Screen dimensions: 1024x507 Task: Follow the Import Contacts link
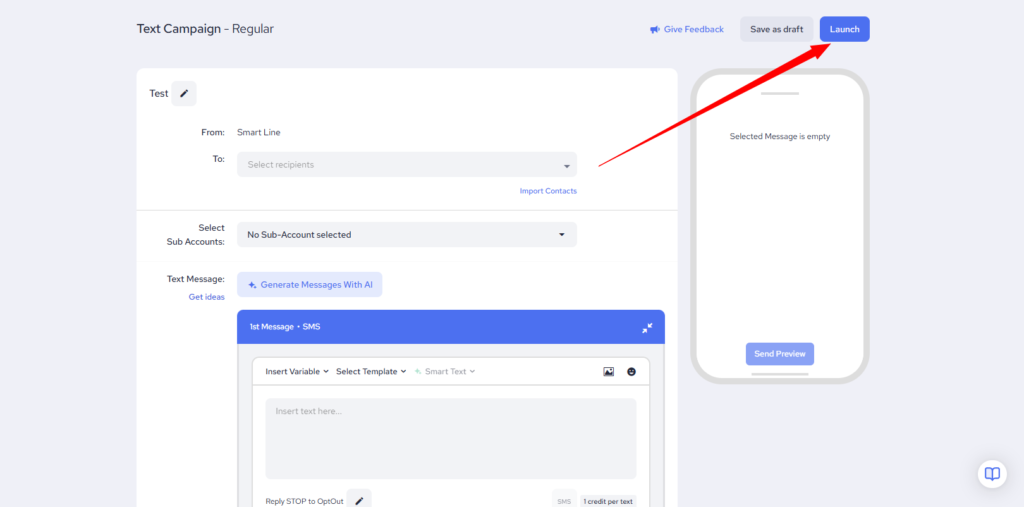[548, 191]
